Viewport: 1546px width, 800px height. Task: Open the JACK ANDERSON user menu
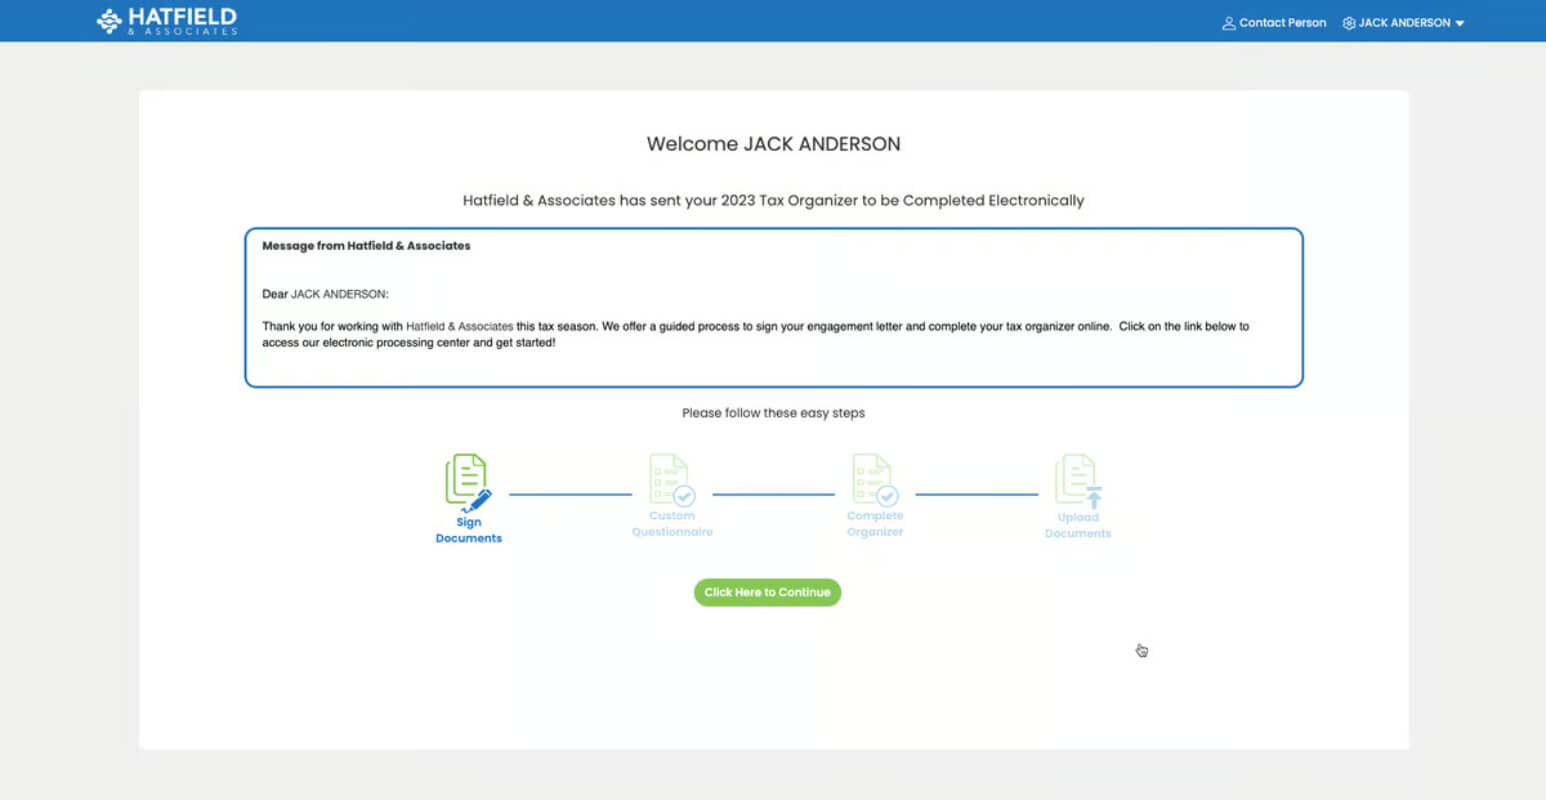[x=1403, y=22]
